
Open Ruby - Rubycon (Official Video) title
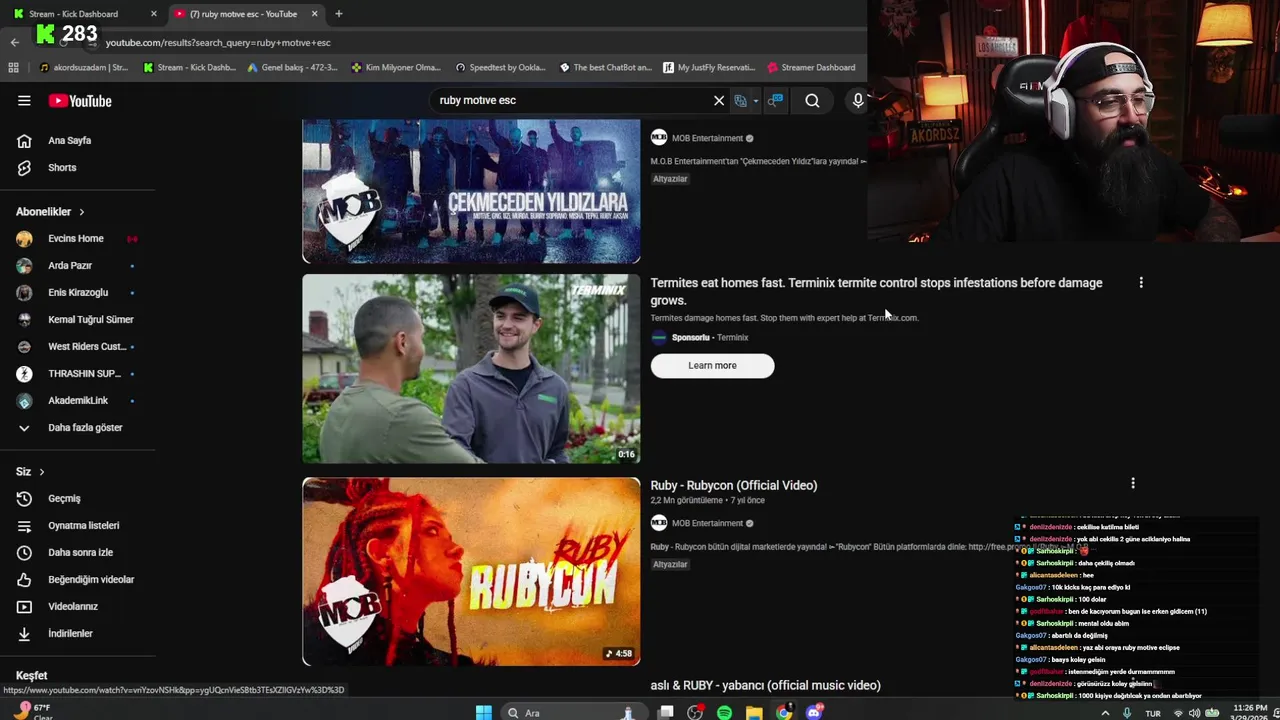coord(734,486)
